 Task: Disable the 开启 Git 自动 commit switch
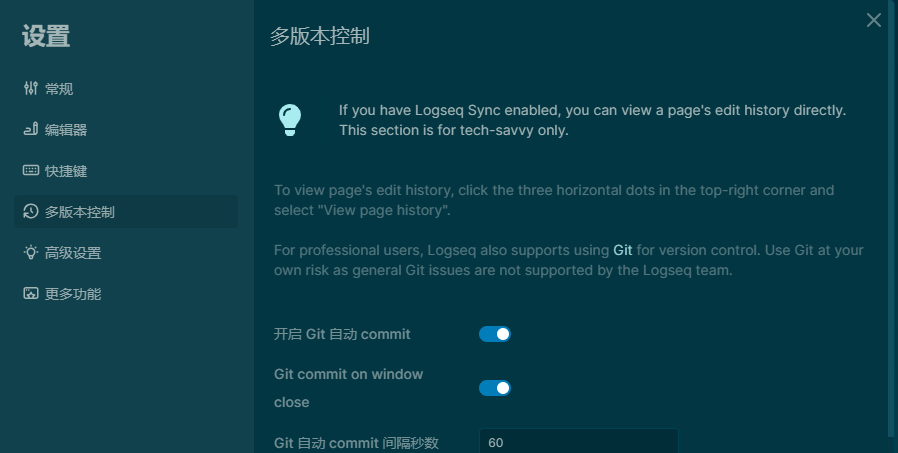point(495,334)
